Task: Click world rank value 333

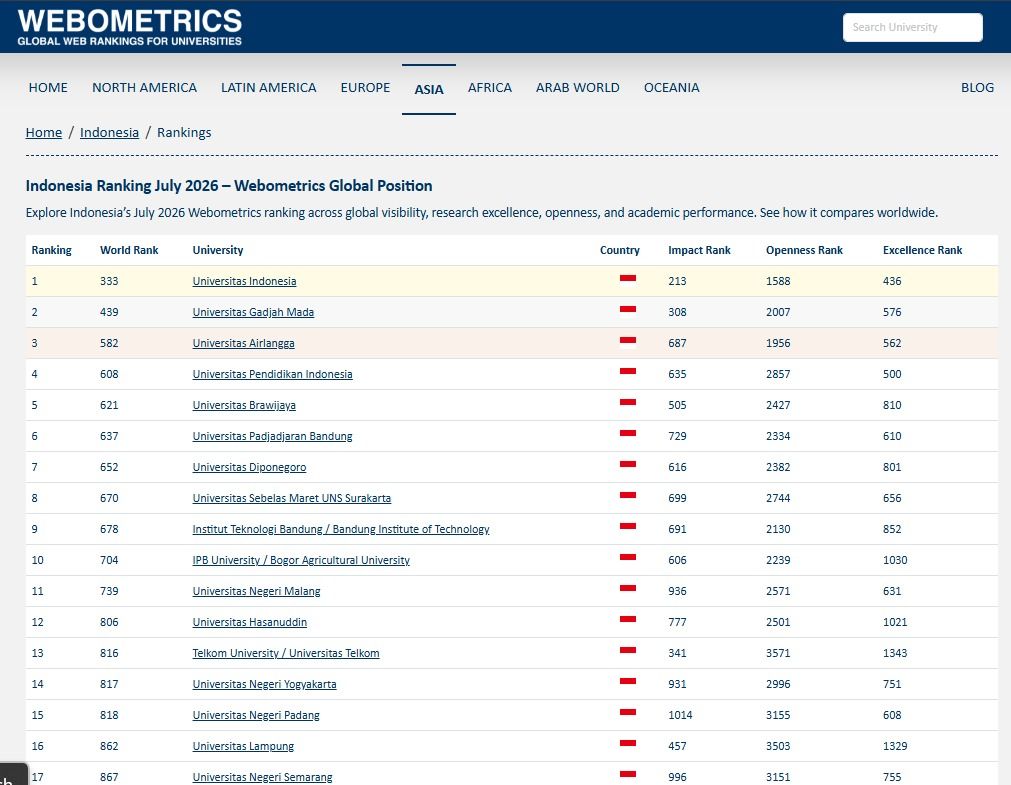Action: 109,281
